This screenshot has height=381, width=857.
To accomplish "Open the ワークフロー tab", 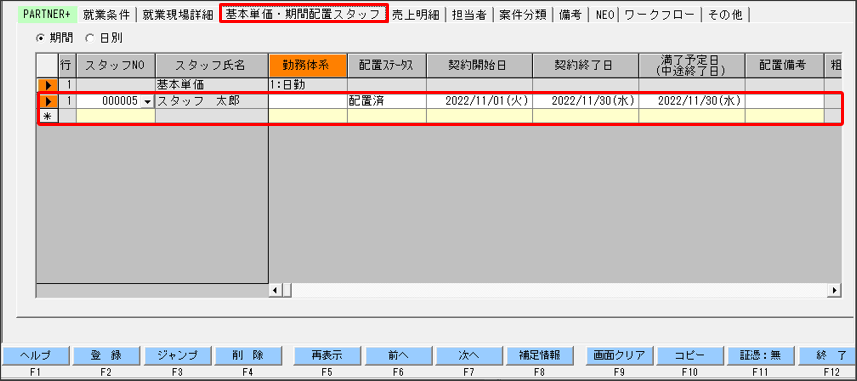I will point(661,15).
